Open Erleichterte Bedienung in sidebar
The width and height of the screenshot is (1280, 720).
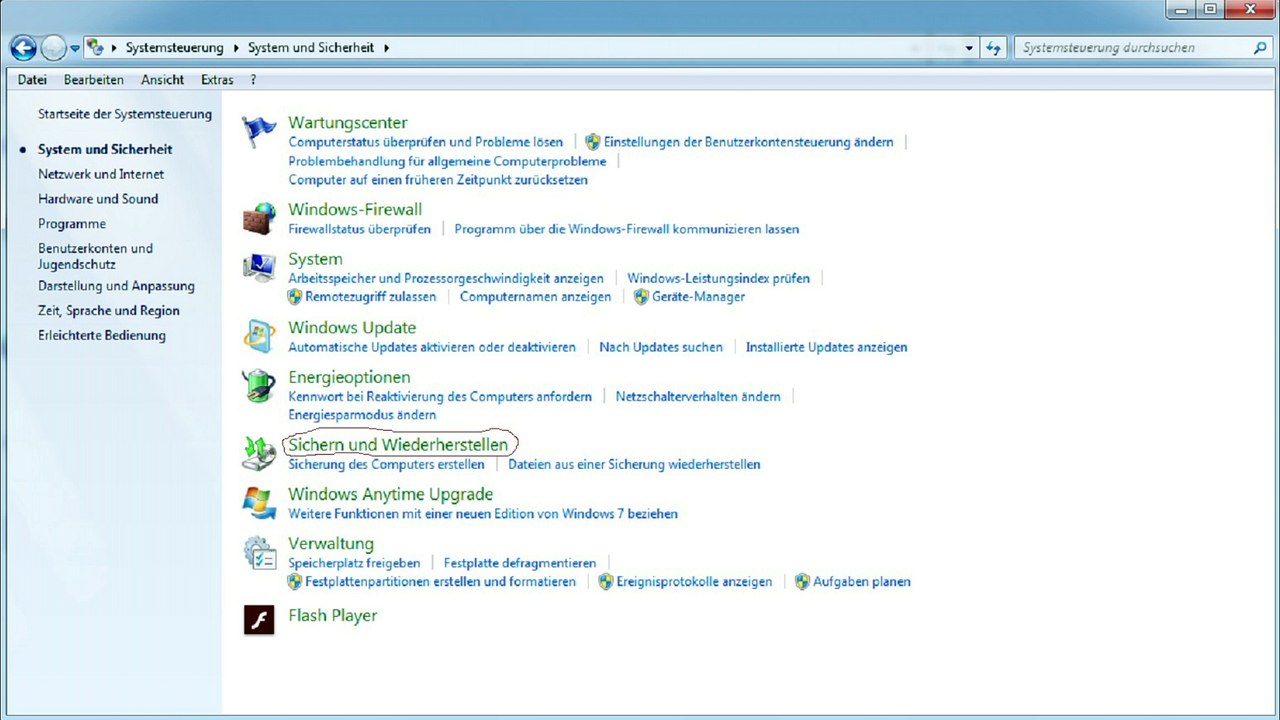tap(102, 336)
